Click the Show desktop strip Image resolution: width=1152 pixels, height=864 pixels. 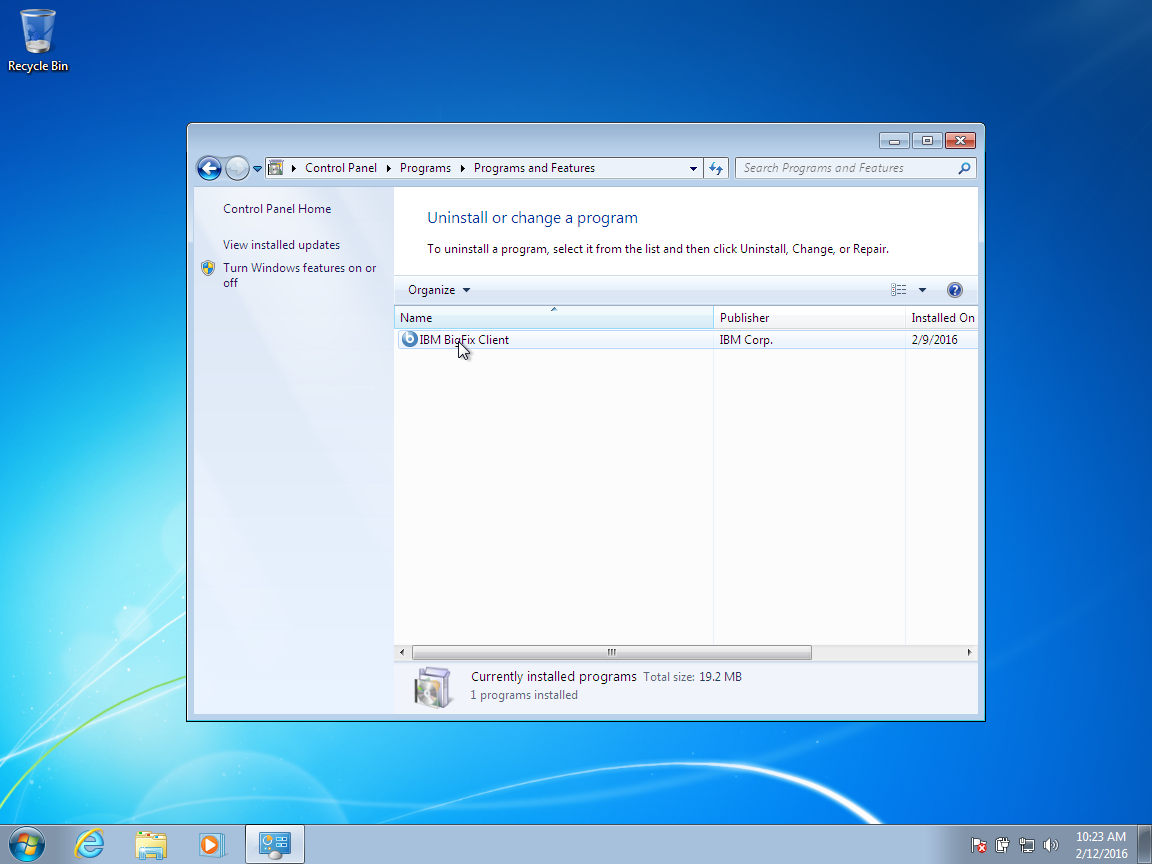click(x=1145, y=844)
